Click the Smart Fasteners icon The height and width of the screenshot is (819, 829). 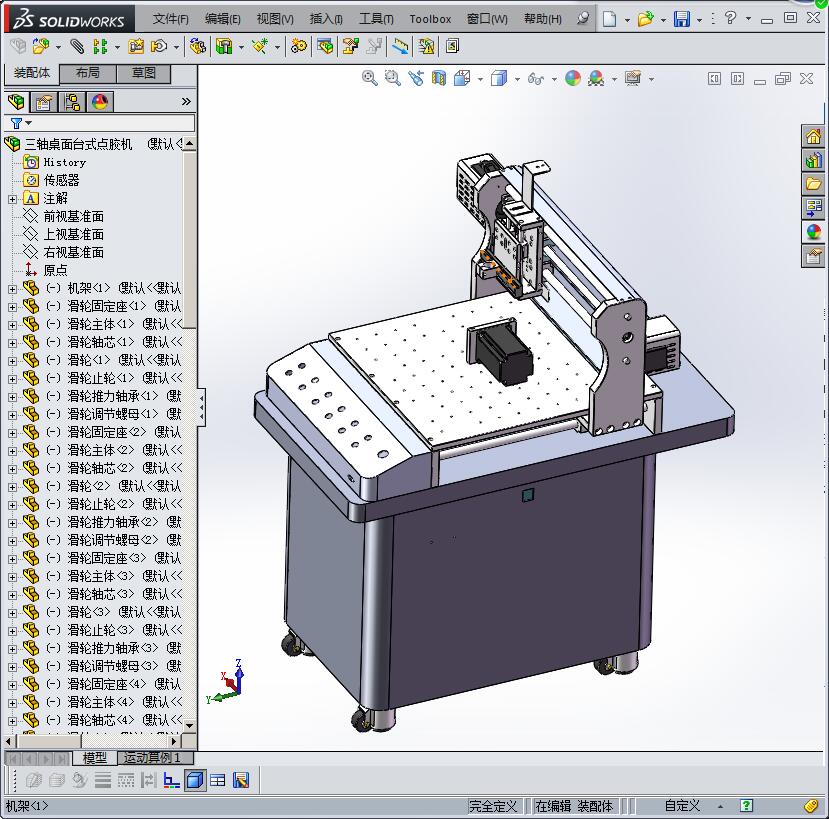point(136,47)
